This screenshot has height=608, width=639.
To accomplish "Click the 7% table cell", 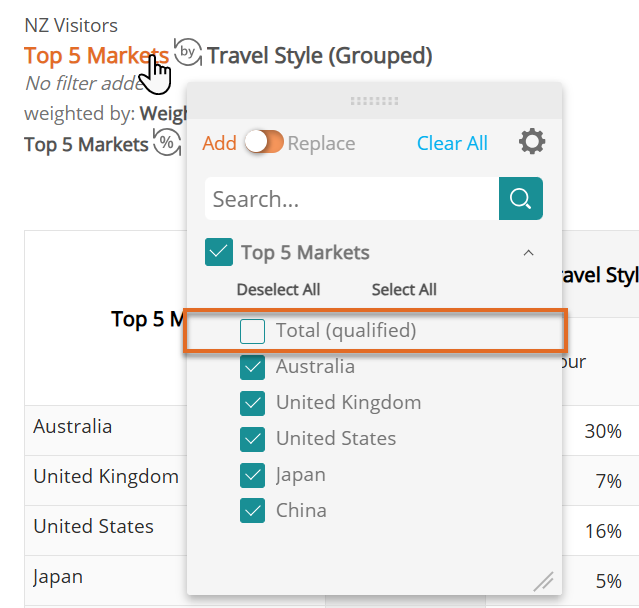I will (608, 481).
